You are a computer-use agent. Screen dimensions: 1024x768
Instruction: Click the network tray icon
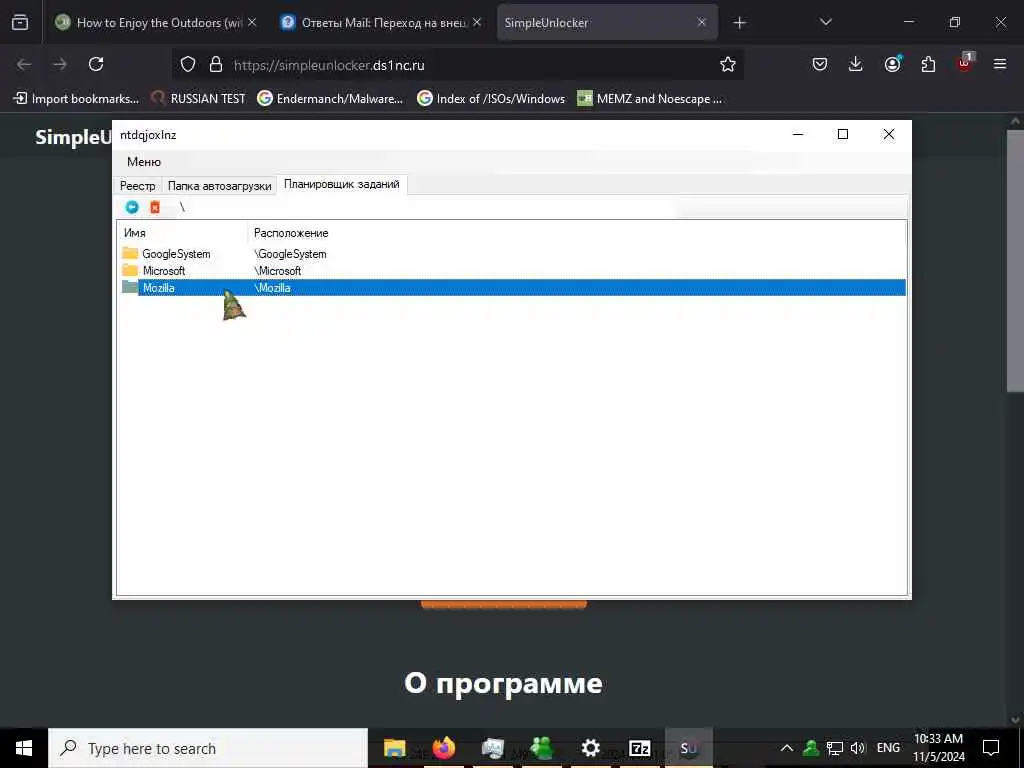(x=835, y=748)
